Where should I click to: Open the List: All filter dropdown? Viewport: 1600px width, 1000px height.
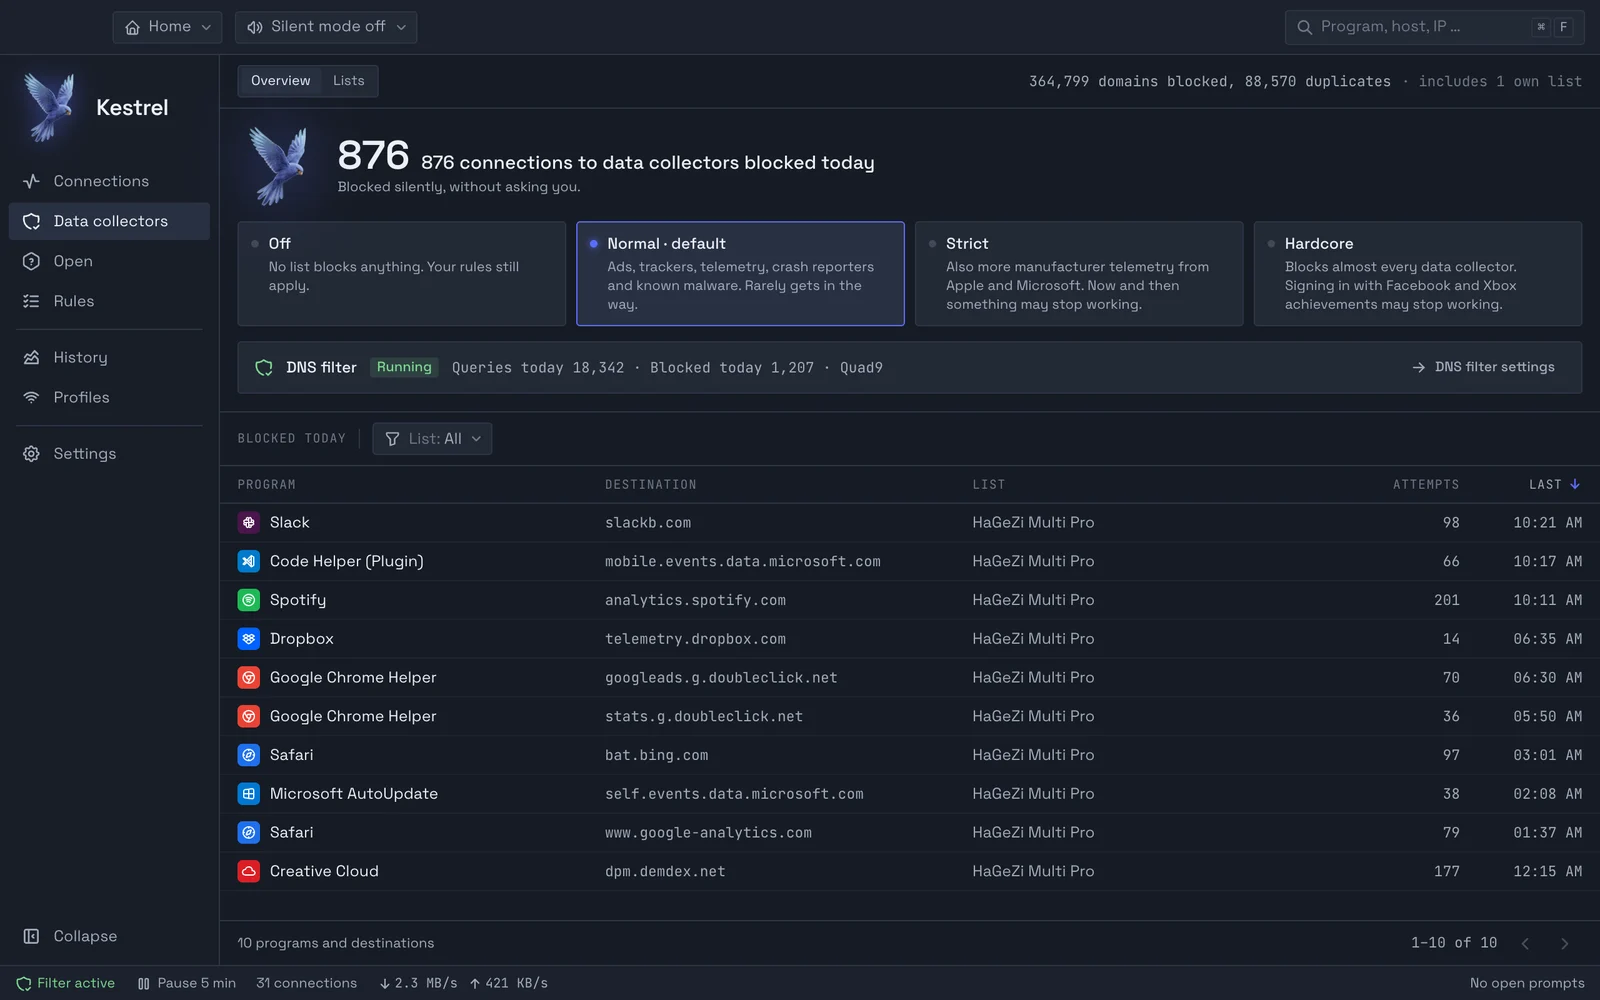click(x=432, y=439)
